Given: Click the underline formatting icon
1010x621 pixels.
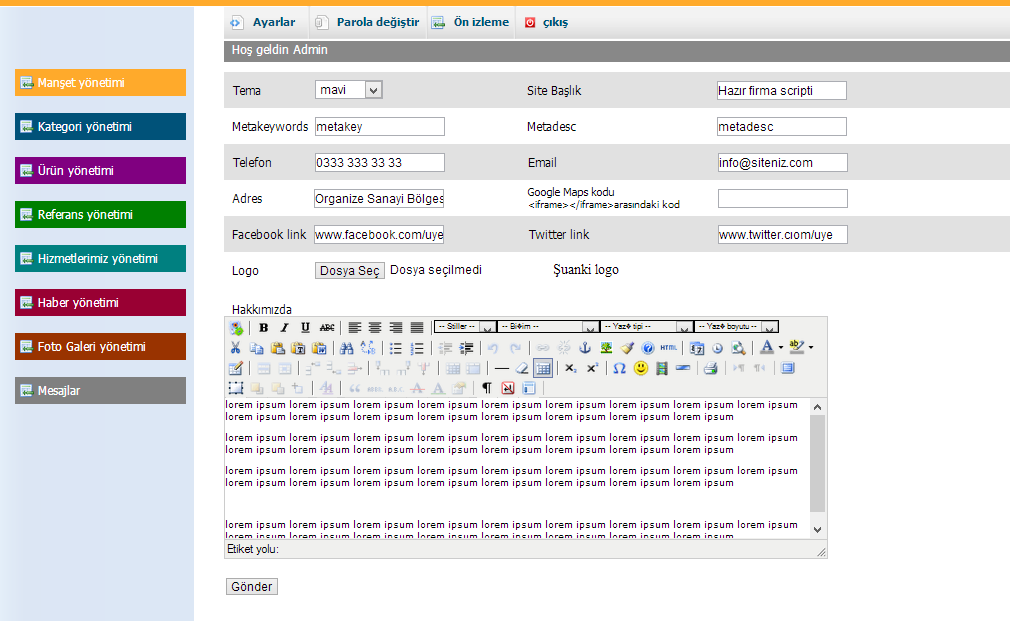Looking at the screenshot, I should coord(305,328).
